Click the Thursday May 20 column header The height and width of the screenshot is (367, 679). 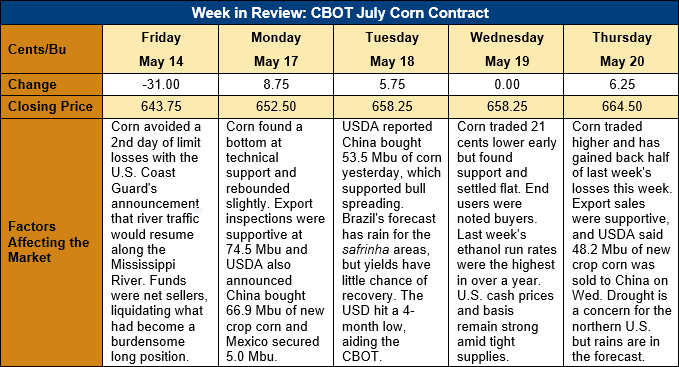[x=621, y=49]
